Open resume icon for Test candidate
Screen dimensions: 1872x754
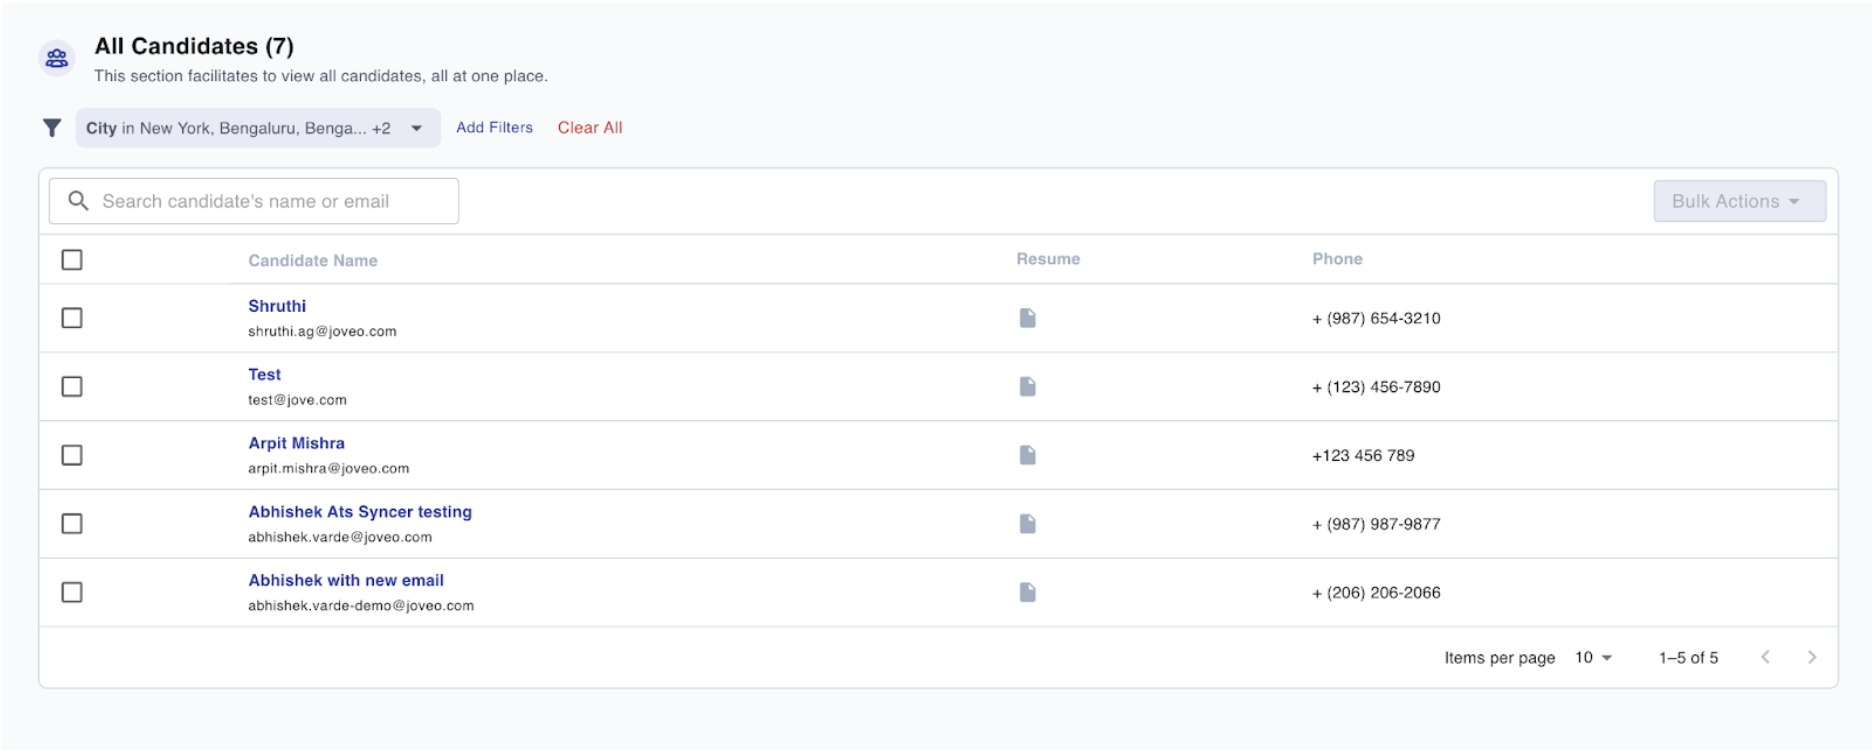1027,387
